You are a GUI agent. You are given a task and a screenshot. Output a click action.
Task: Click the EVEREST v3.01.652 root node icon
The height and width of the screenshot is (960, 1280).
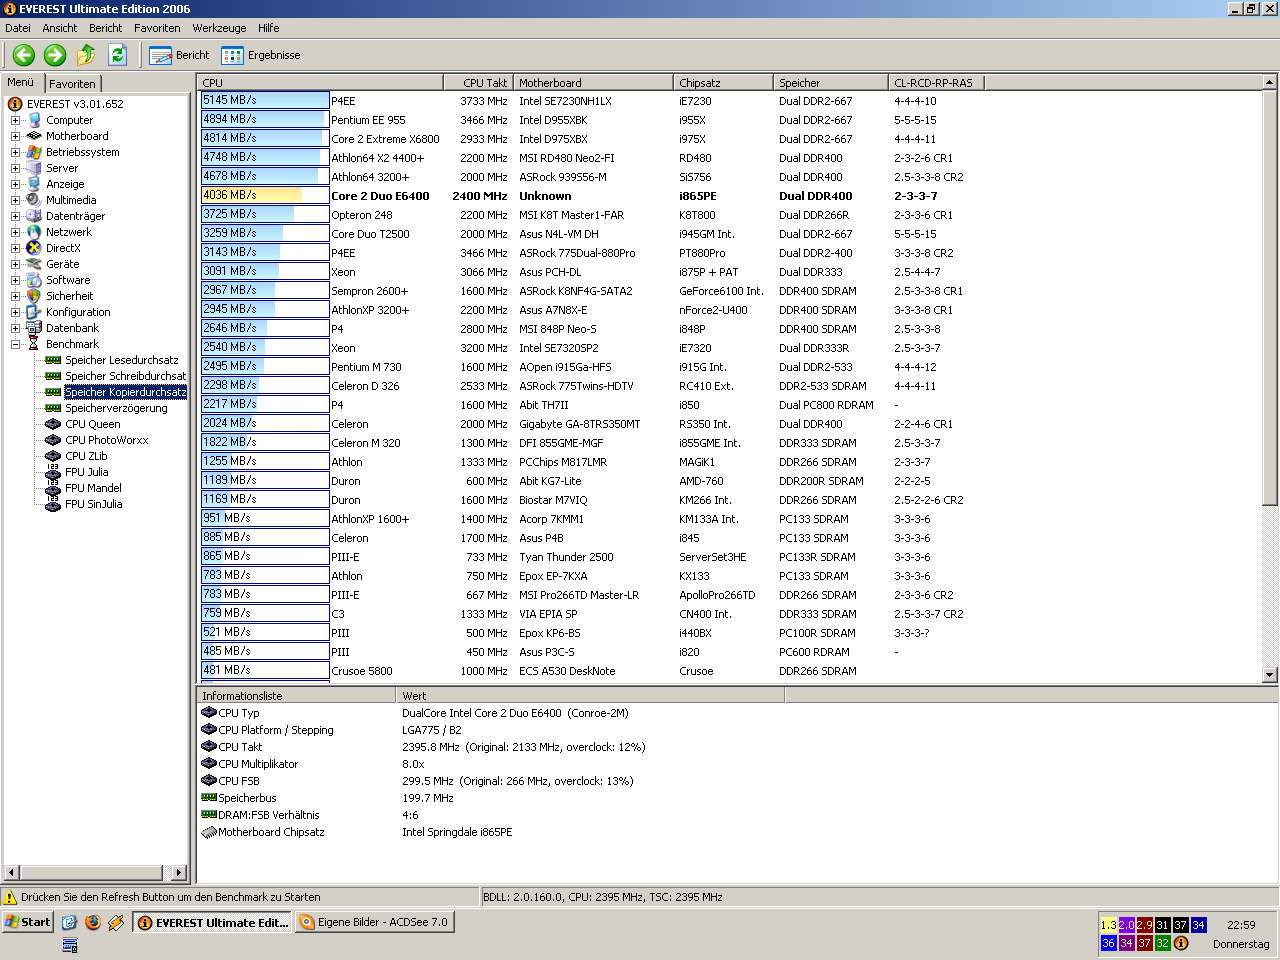(15, 104)
